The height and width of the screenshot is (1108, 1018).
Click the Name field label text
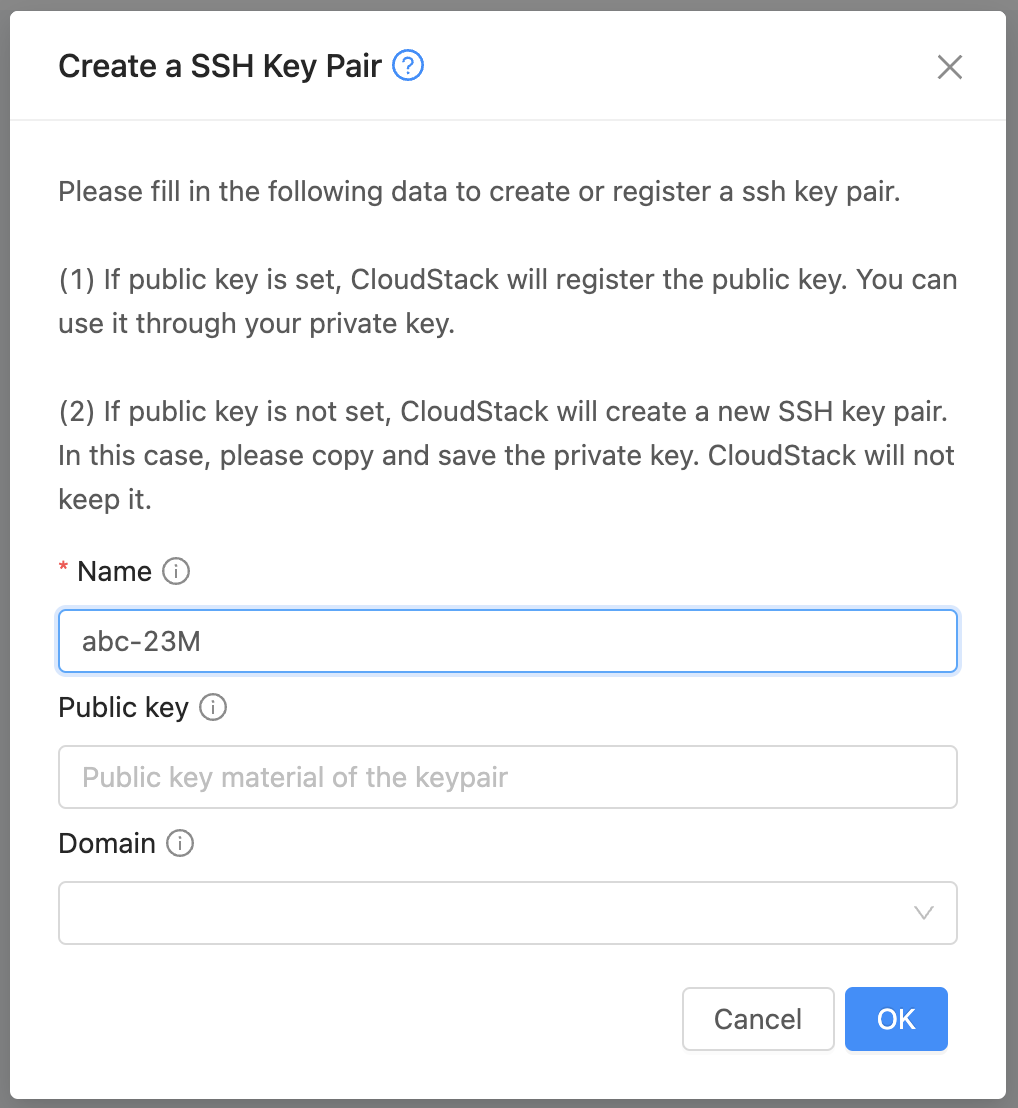point(114,572)
